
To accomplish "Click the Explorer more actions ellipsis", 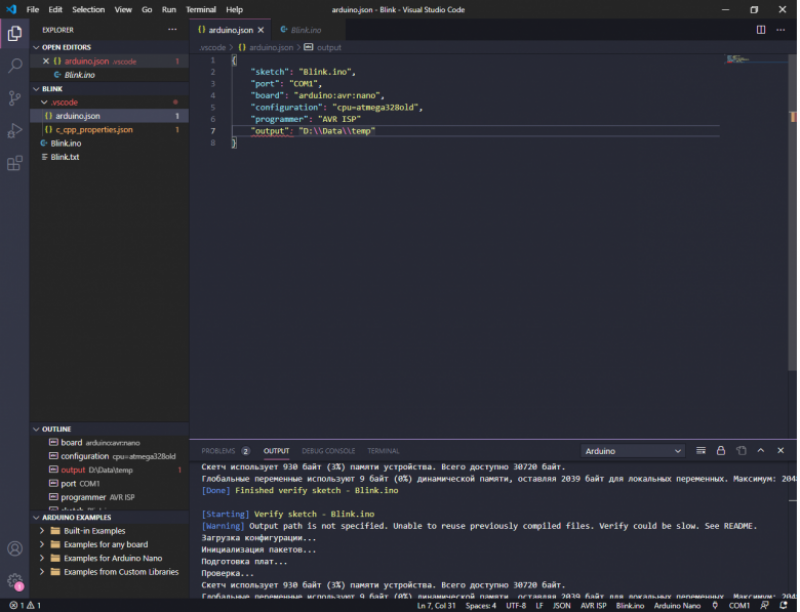I will coord(172,30).
